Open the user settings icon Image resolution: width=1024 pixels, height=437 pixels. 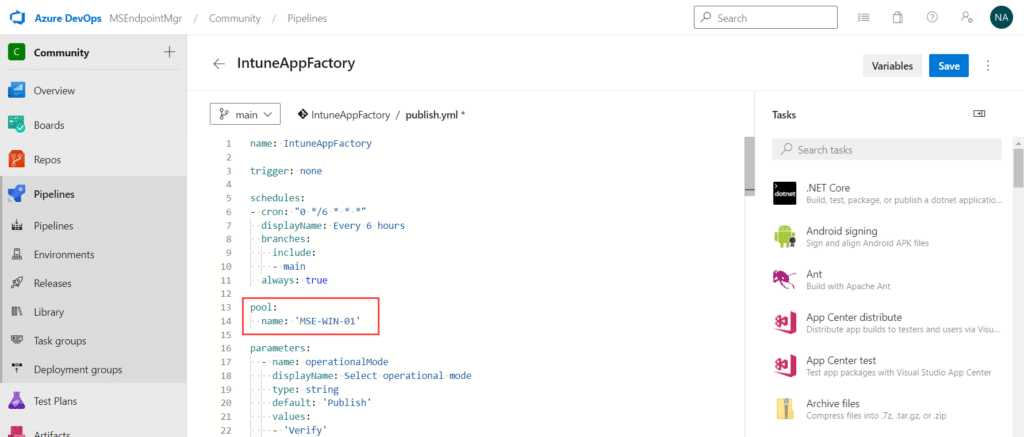[x=967, y=18]
